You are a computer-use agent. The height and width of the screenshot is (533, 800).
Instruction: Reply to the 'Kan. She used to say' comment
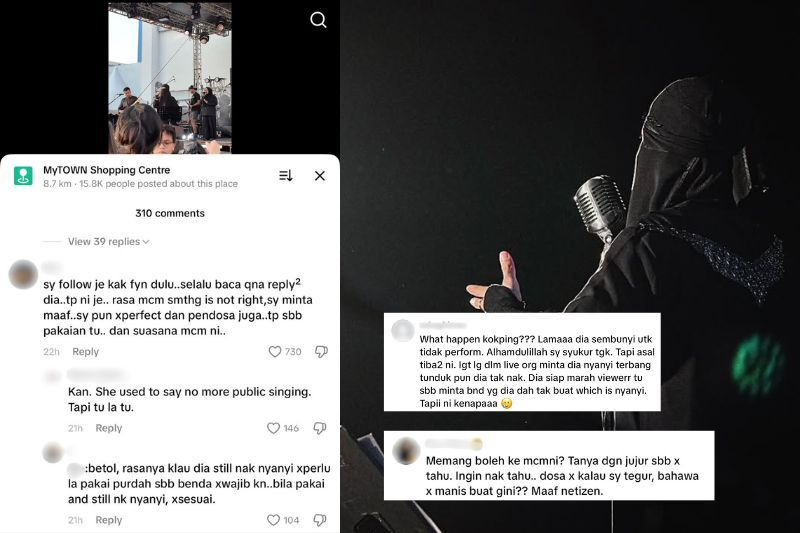point(109,428)
